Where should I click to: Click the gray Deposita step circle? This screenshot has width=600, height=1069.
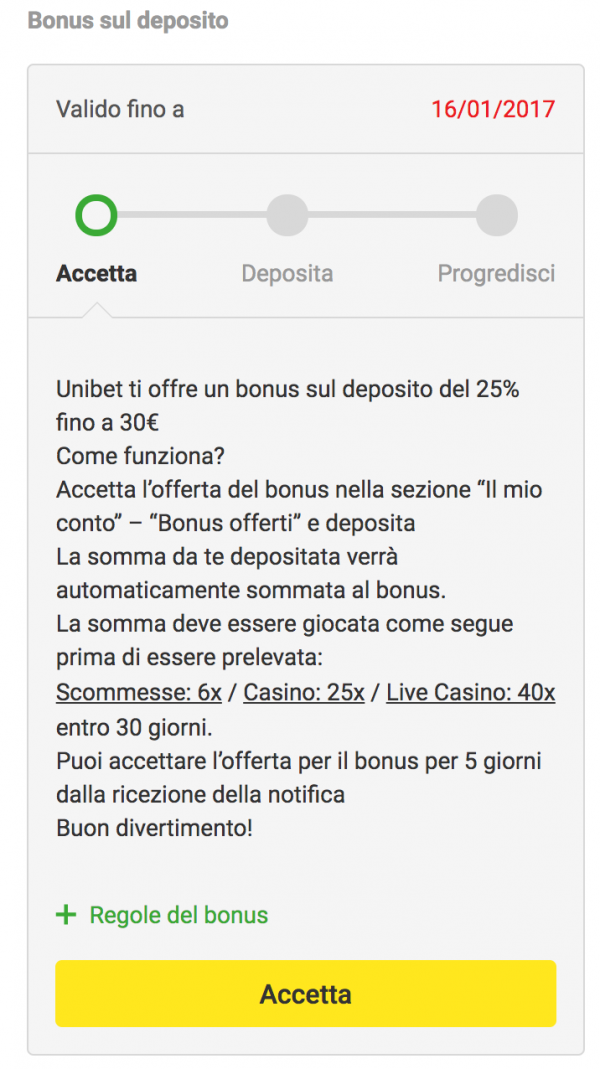[x=287, y=215]
